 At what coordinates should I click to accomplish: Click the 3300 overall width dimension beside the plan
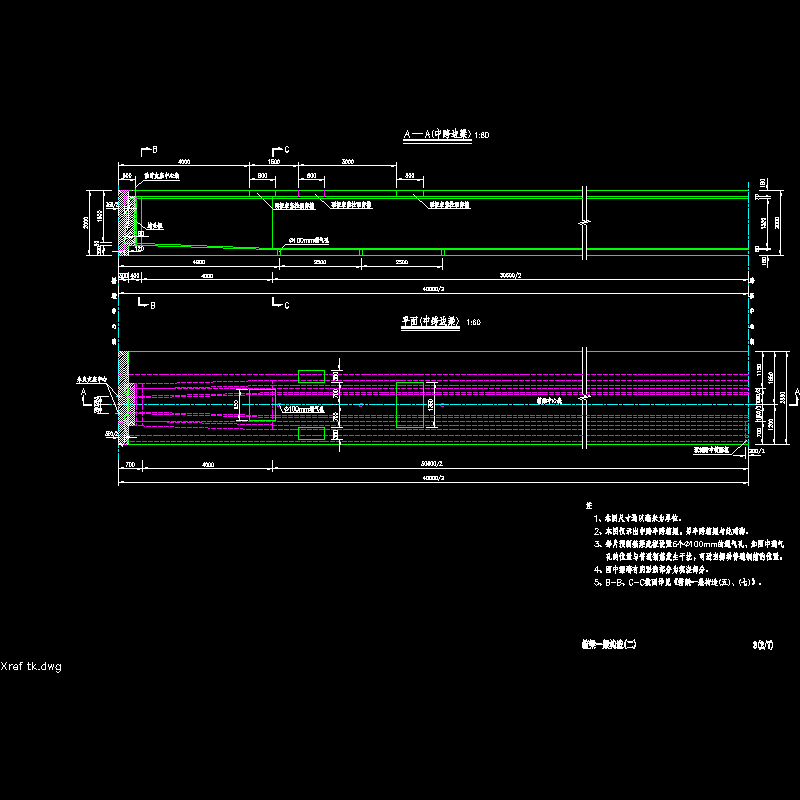783,397
